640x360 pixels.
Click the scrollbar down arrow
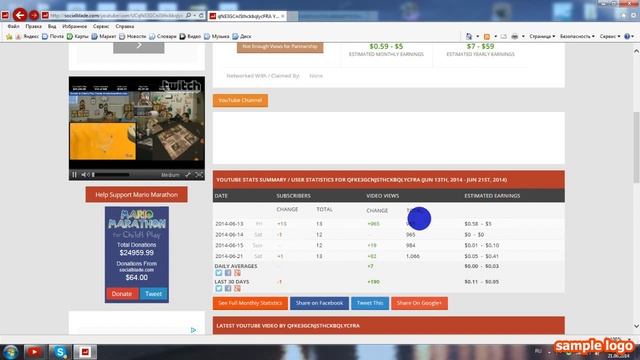636,327
